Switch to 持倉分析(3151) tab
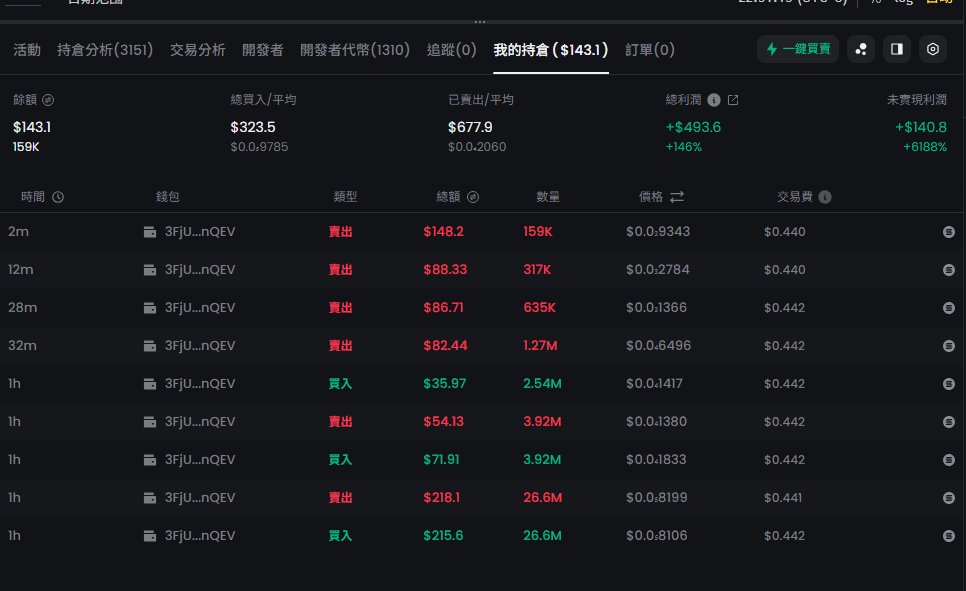 pyautogui.click(x=105, y=50)
